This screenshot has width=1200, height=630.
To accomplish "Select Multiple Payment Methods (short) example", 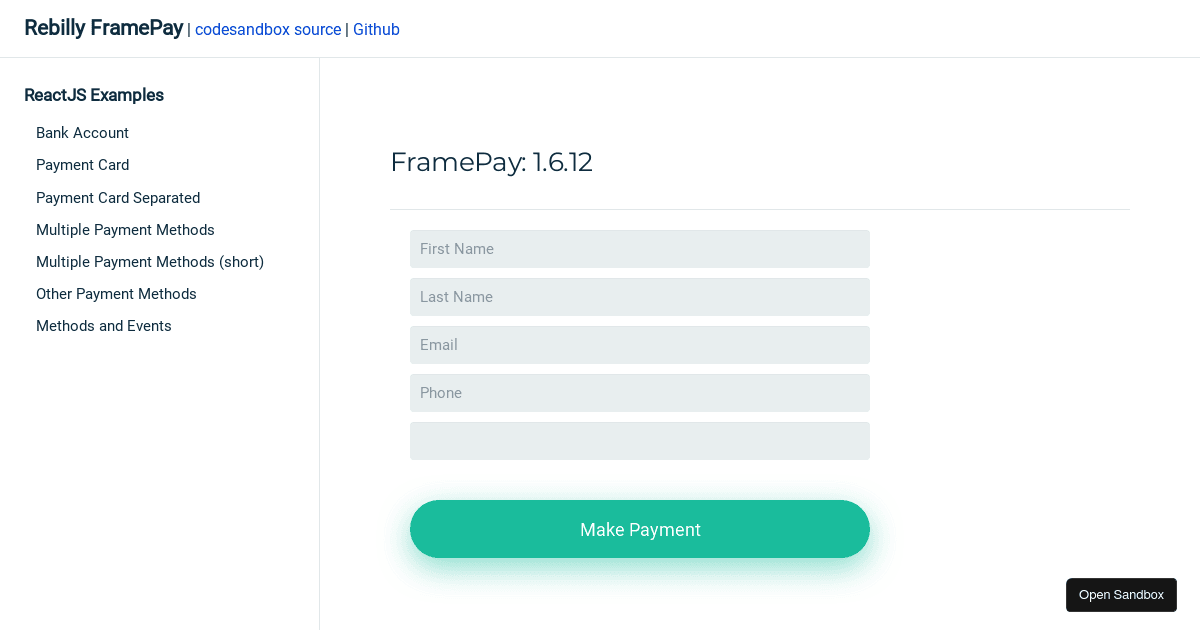I will [150, 262].
